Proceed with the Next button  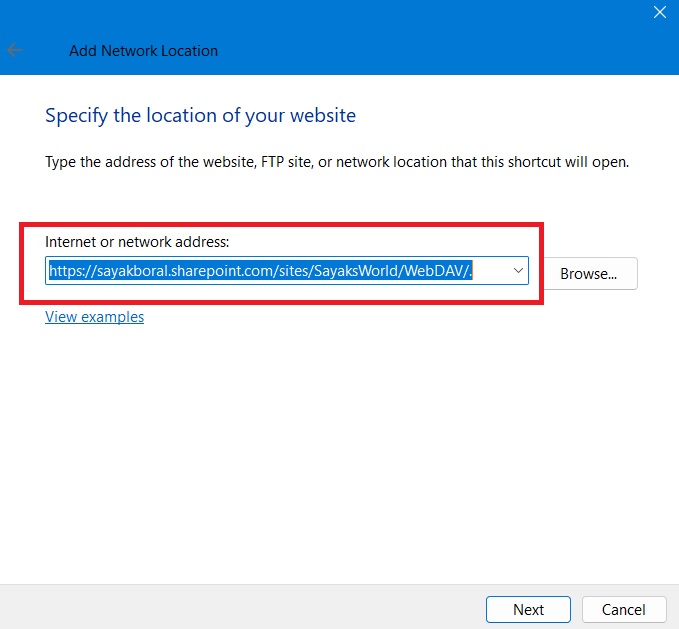coord(528,610)
